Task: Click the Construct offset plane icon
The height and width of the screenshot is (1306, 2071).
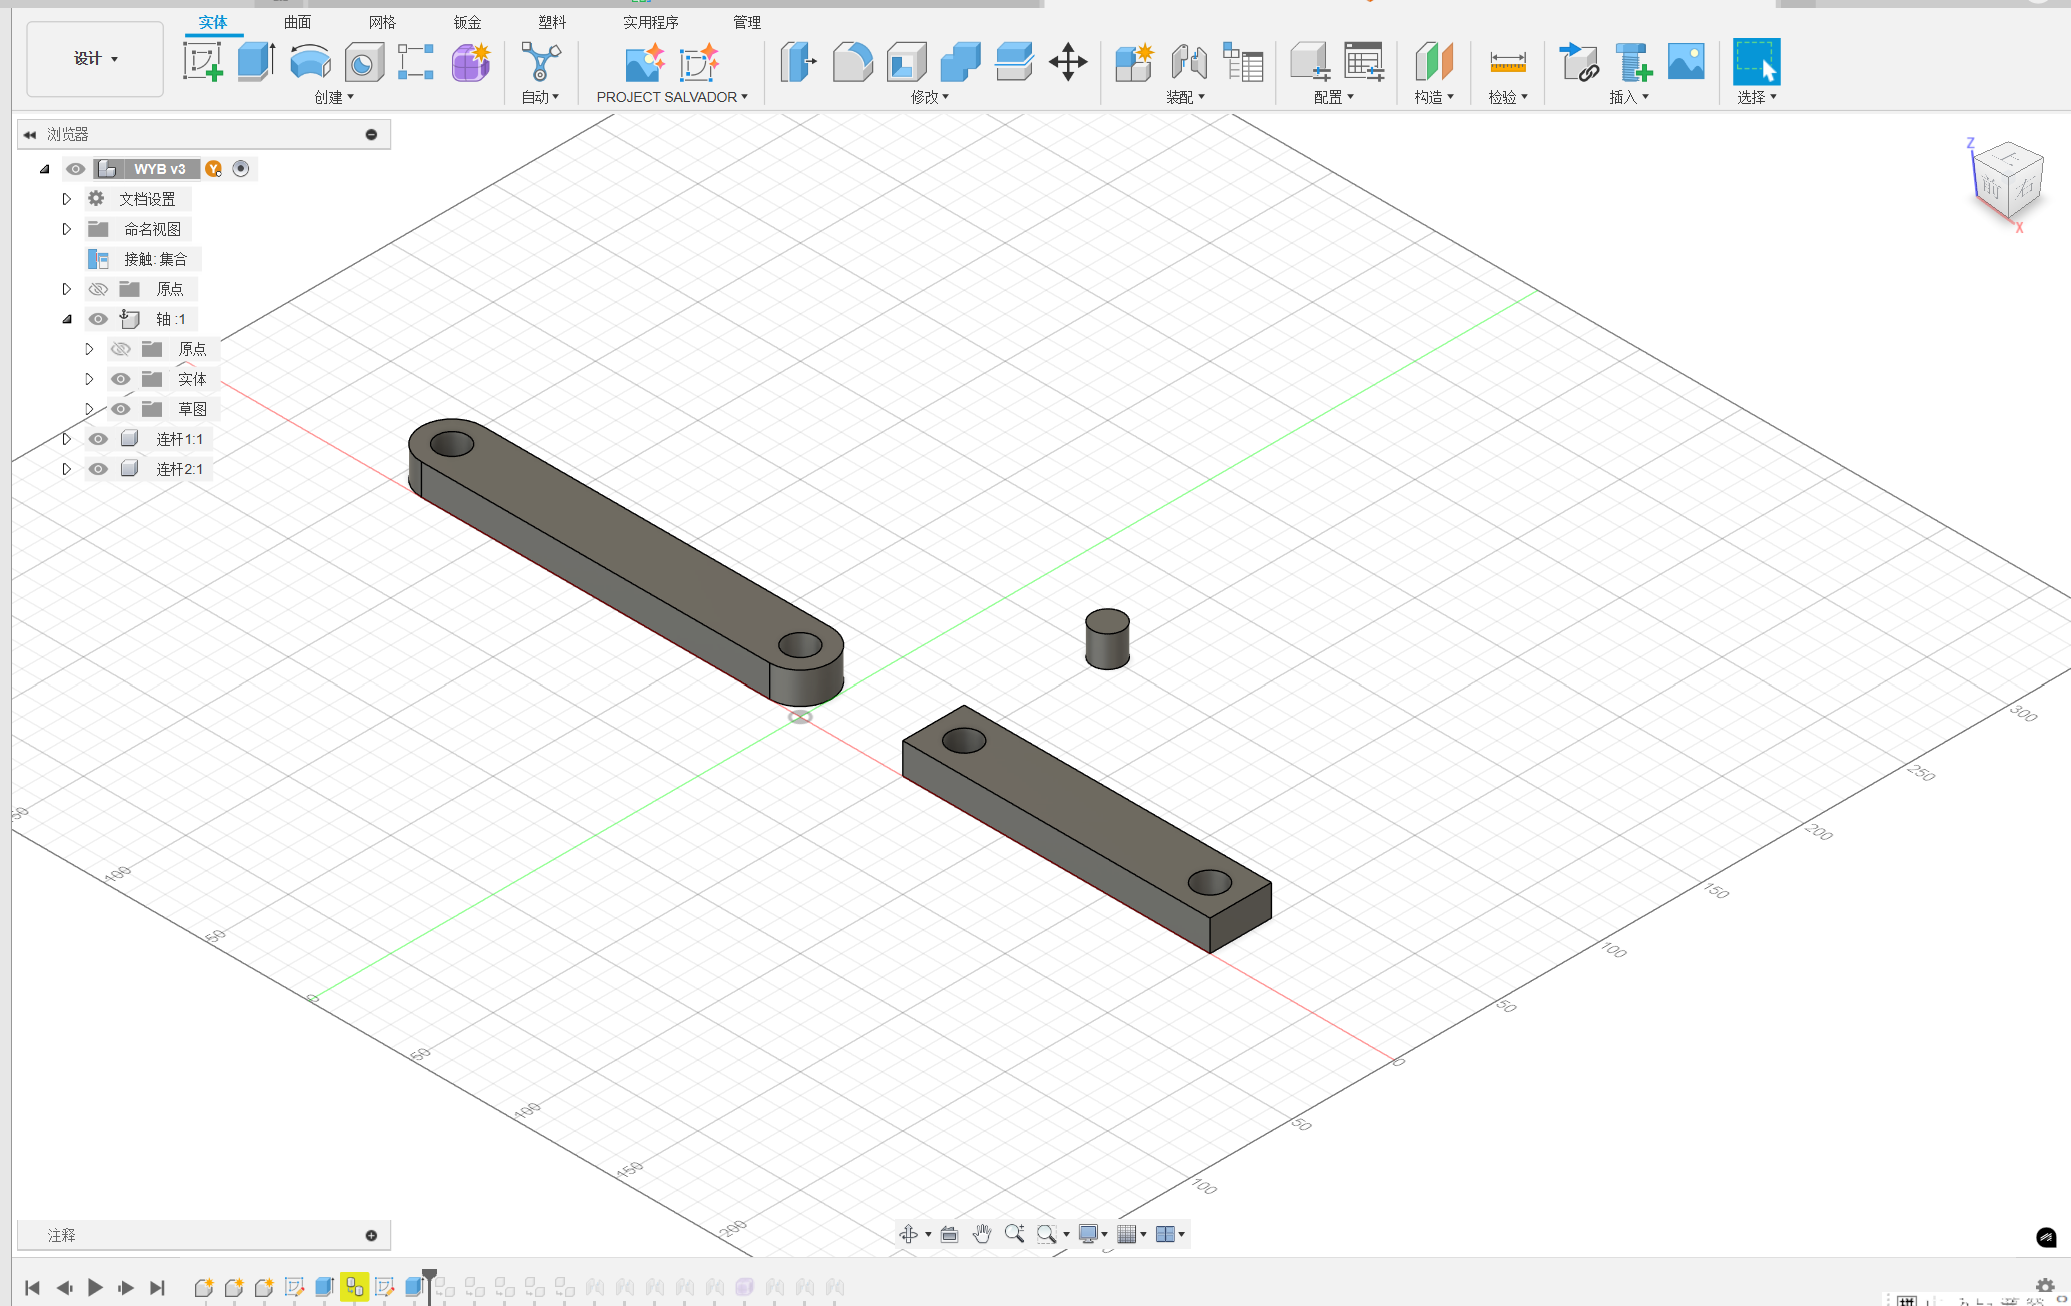Action: (x=1433, y=62)
